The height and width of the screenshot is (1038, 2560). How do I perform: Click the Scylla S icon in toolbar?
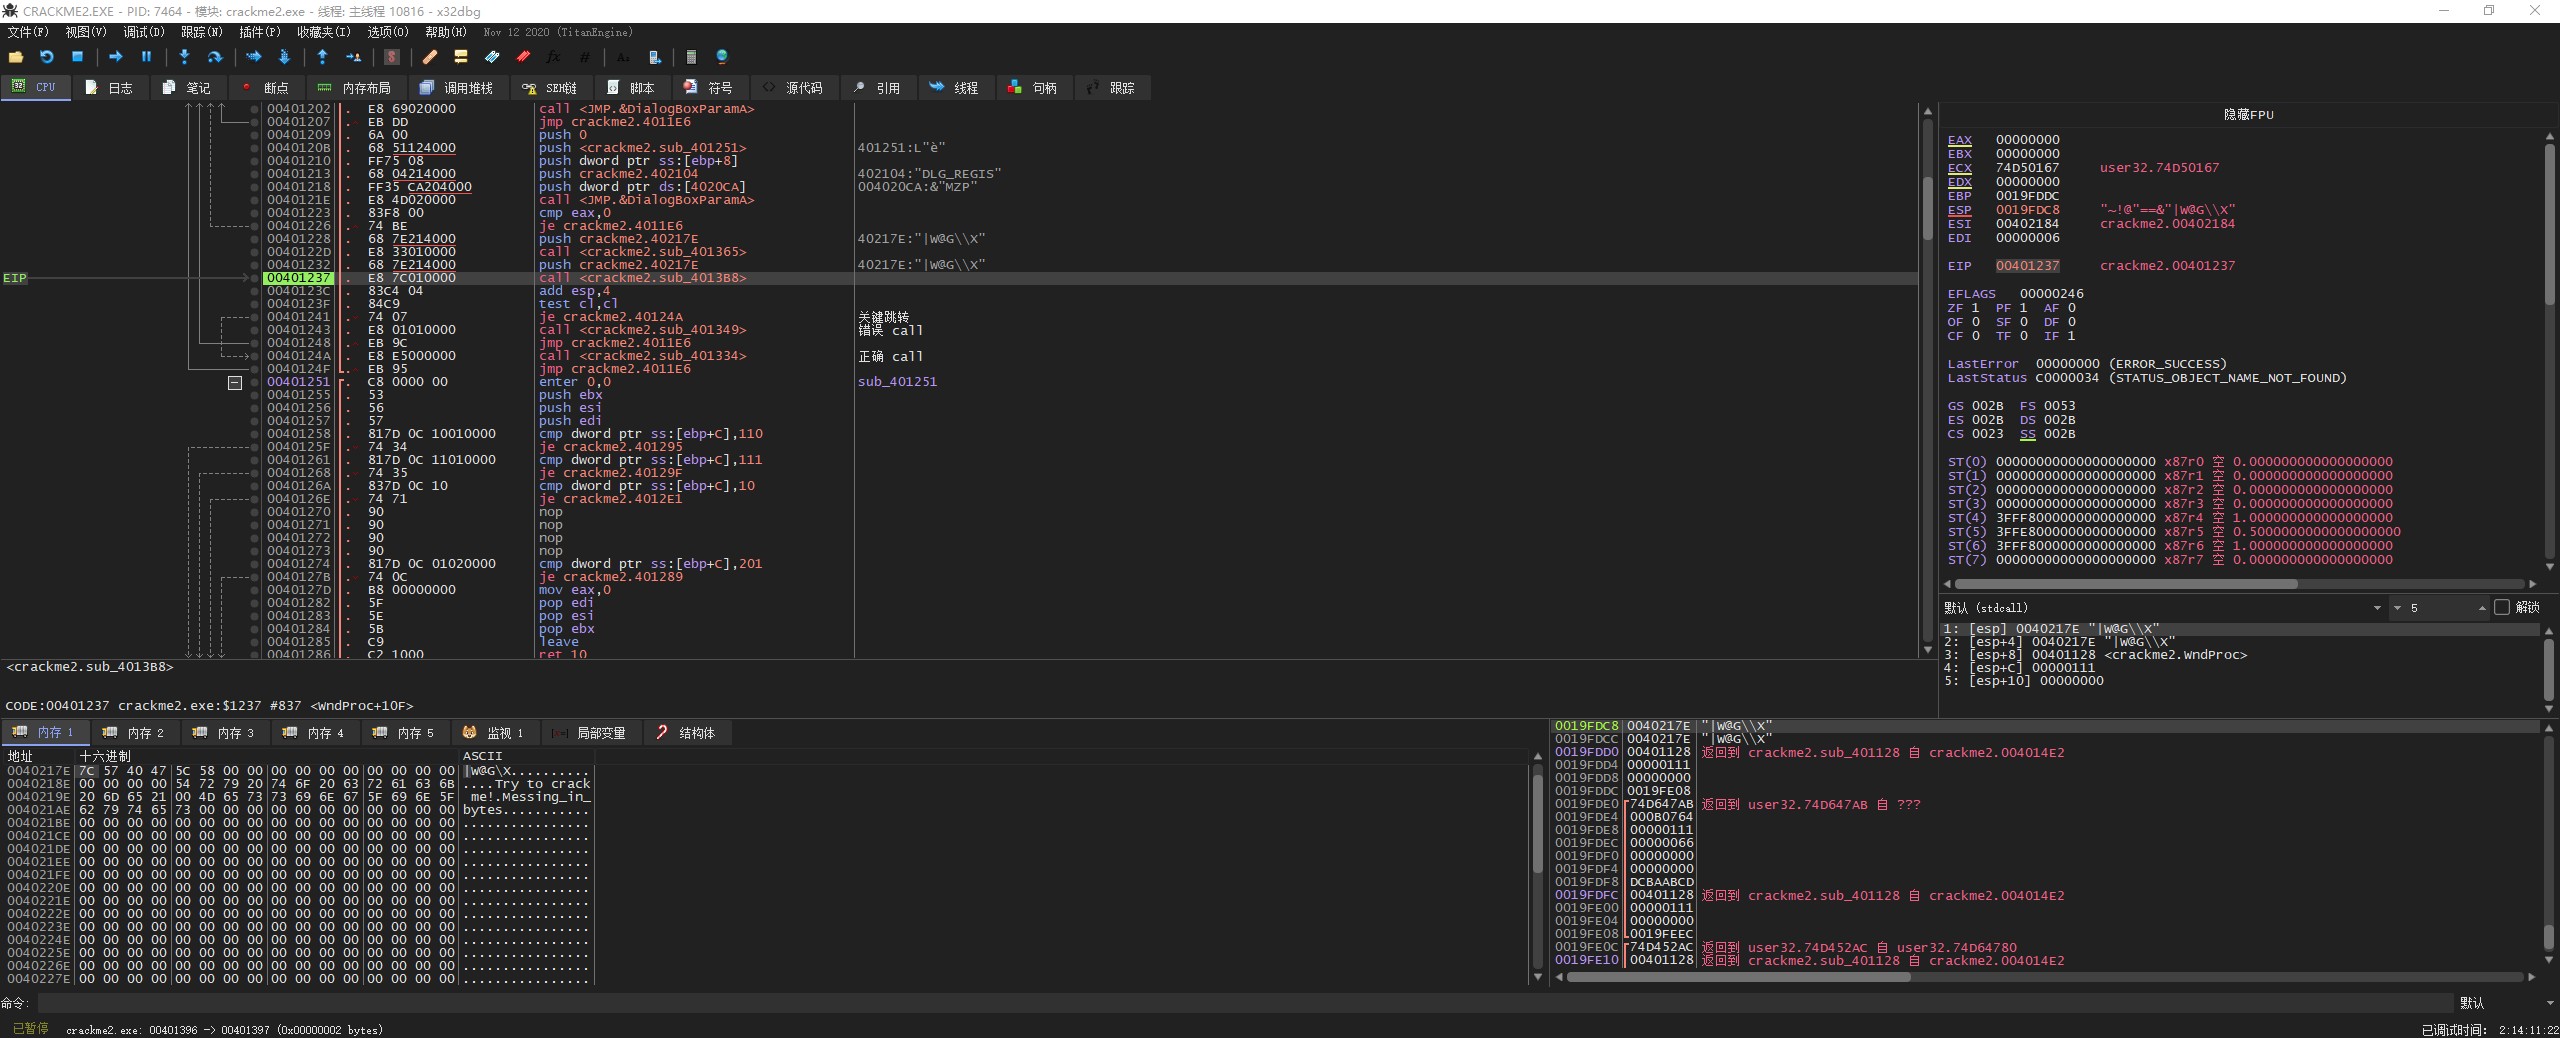pyautogui.click(x=392, y=57)
